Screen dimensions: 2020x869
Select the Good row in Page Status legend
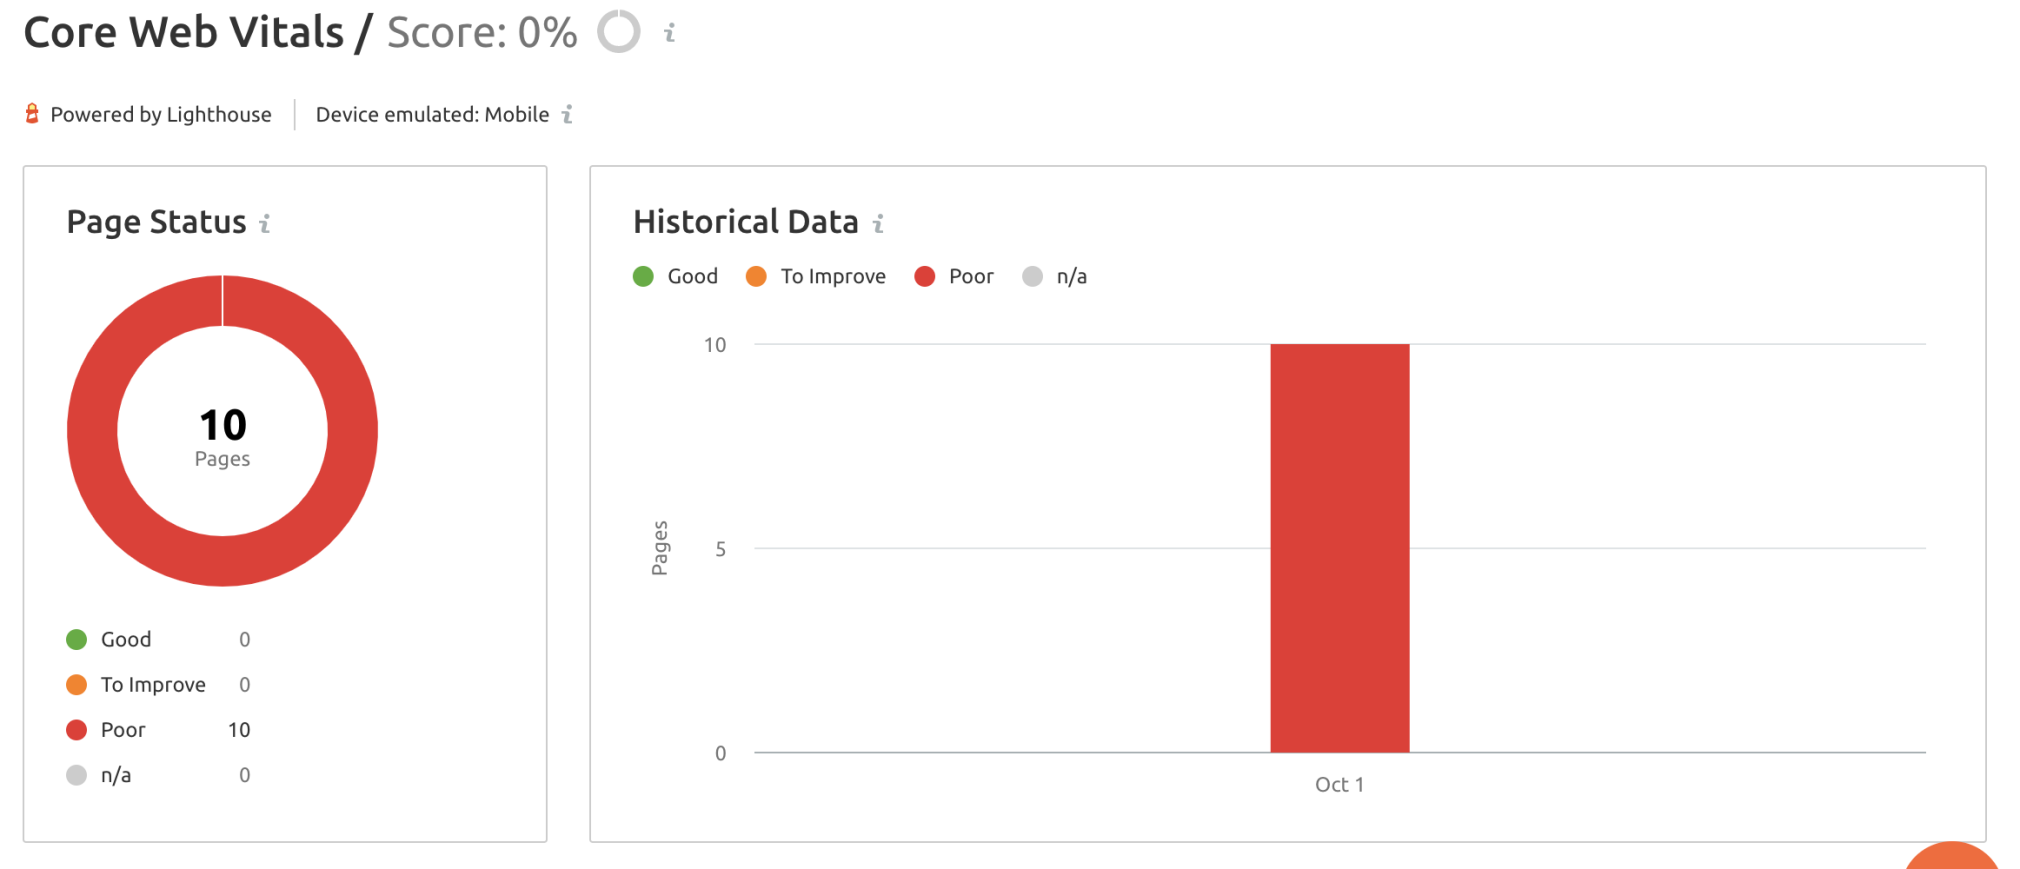(x=158, y=639)
